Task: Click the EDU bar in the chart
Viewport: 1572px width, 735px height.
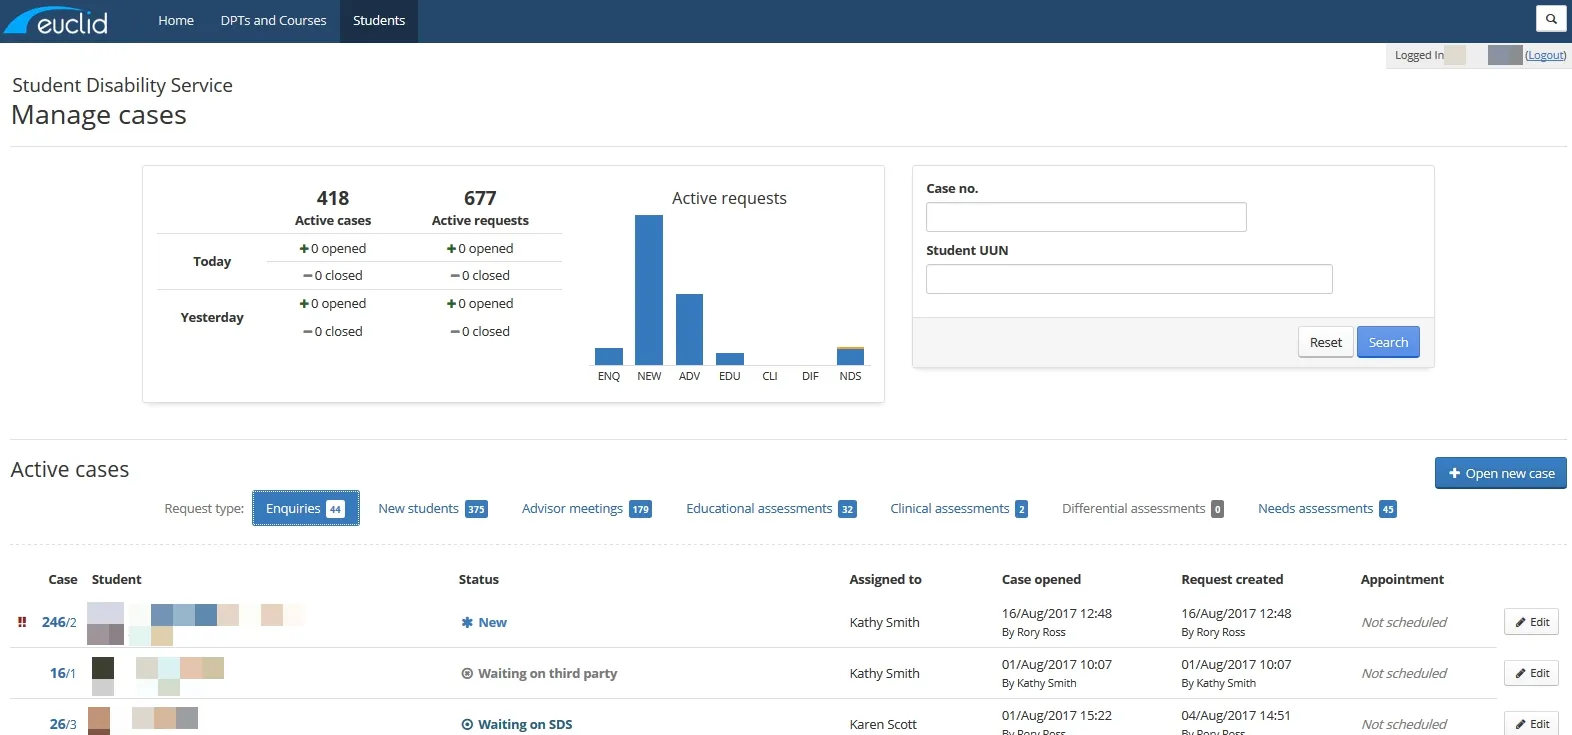Action: coord(730,359)
